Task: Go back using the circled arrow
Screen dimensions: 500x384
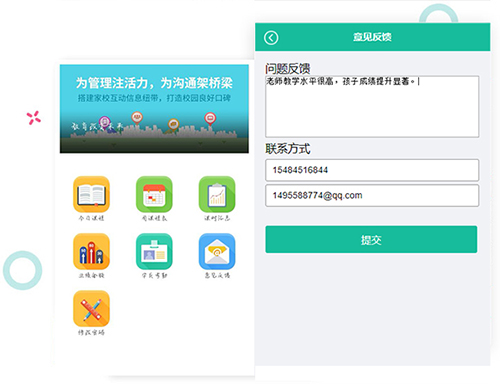Action: [x=271, y=38]
